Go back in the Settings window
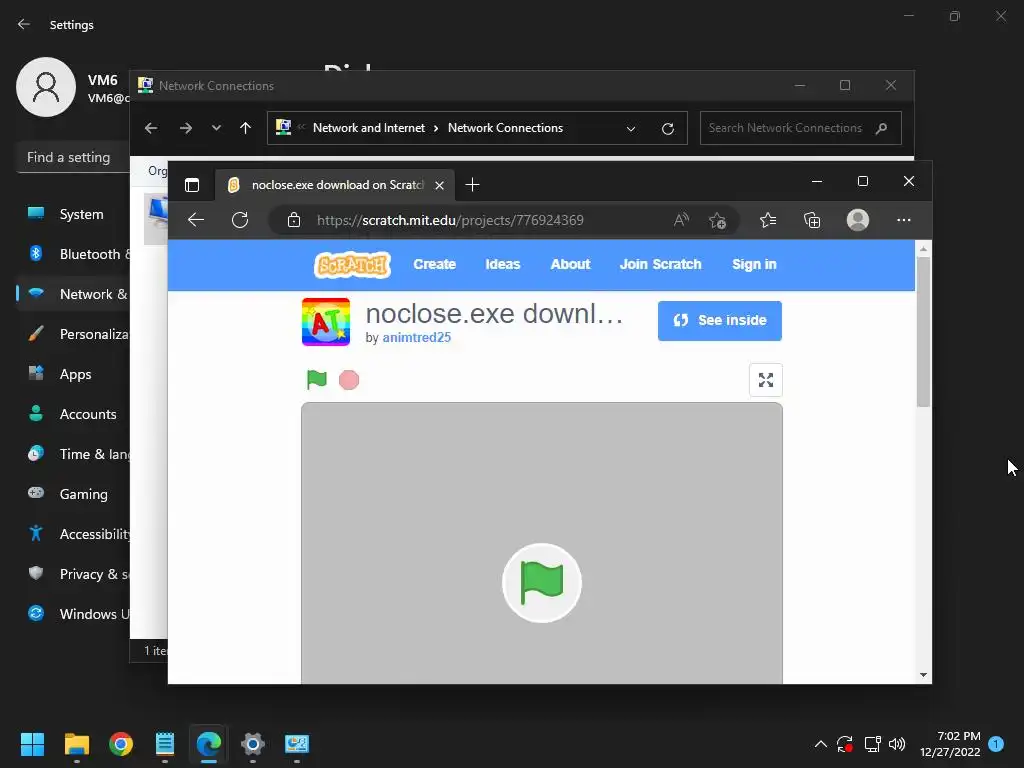This screenshot has width=1024, height=768. (24, 24)
